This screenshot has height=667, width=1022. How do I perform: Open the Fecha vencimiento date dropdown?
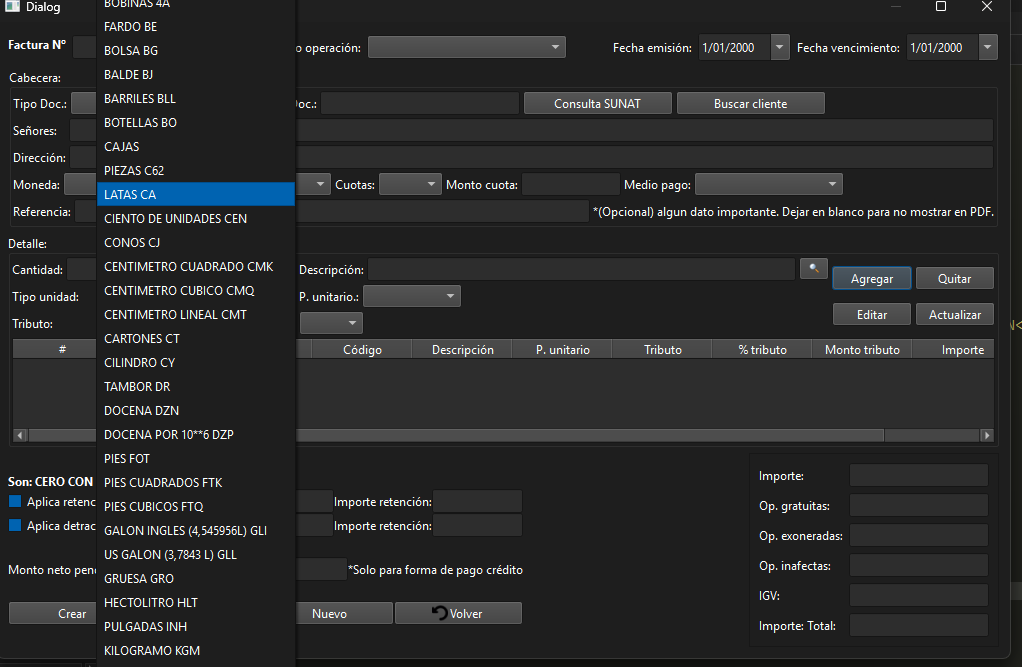988,47
